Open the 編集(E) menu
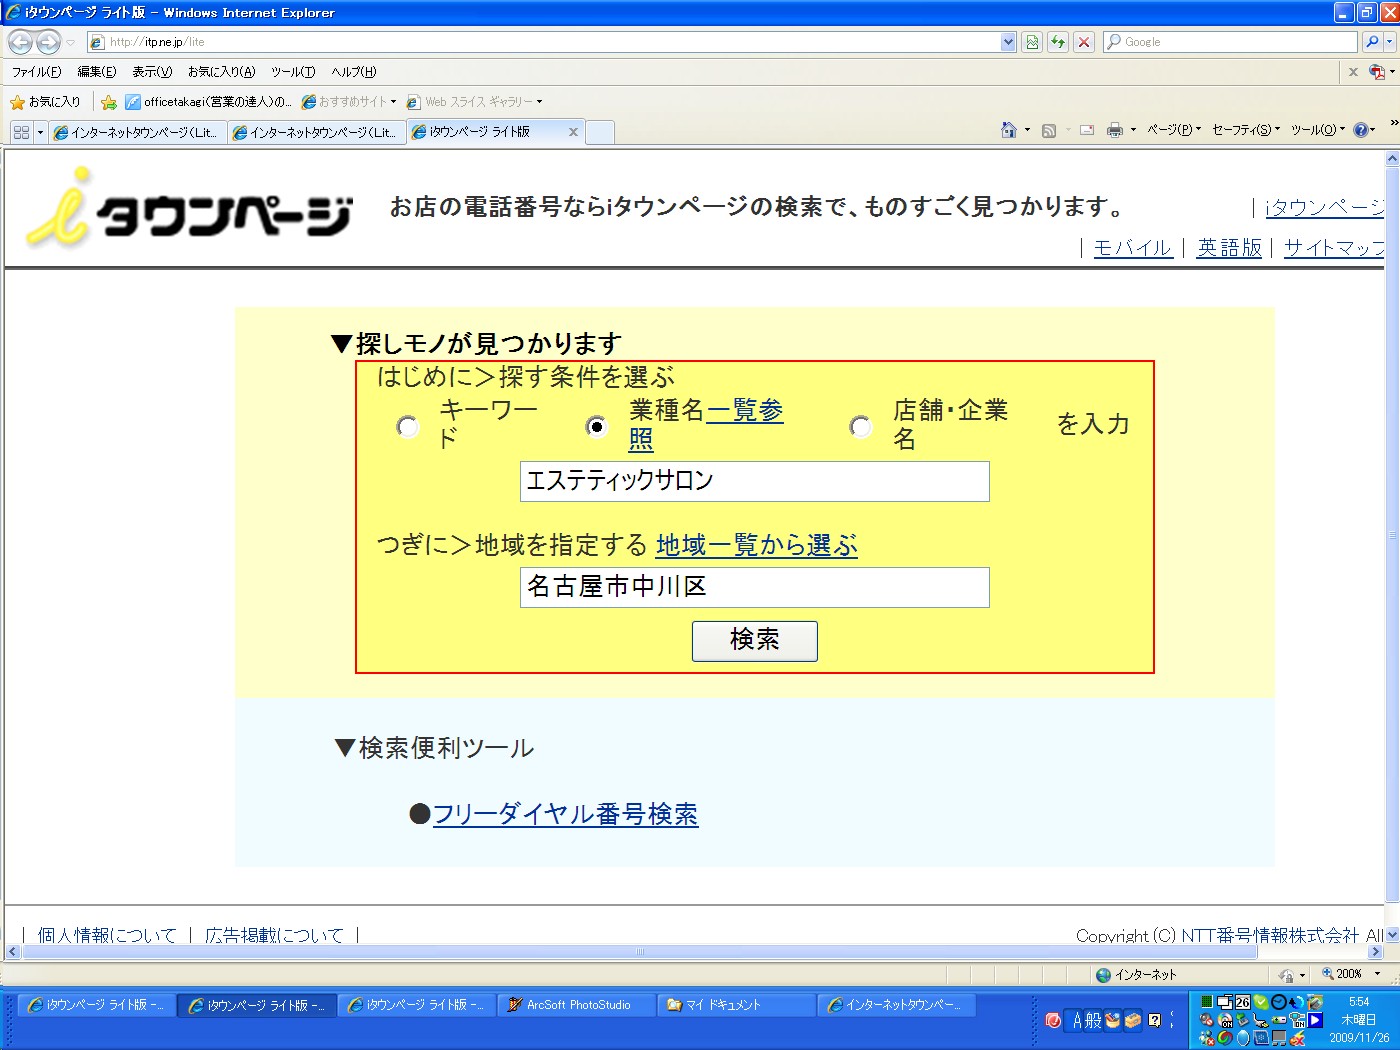1400x1050 pixels. point(97,72)
